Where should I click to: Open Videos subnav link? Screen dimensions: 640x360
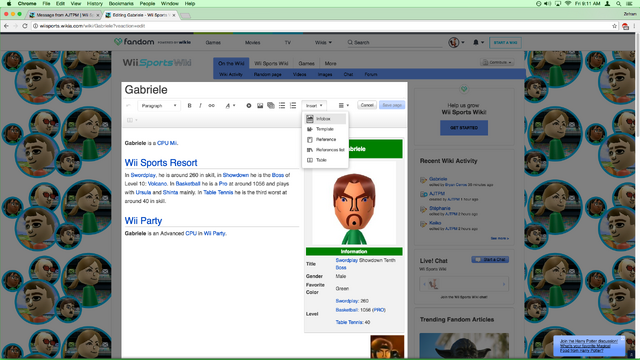tap(299, 74)
